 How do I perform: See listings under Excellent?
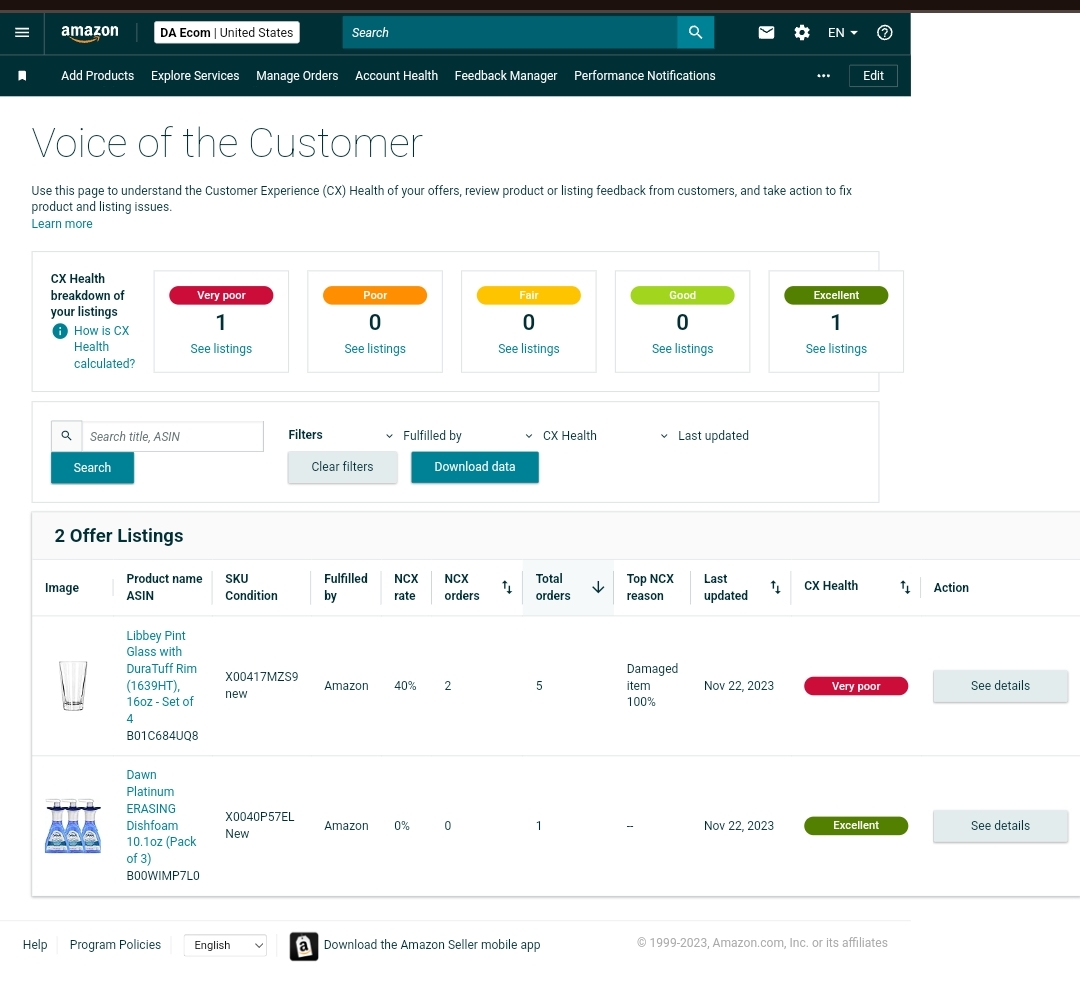pyautogui.click(x=835, y=349)
